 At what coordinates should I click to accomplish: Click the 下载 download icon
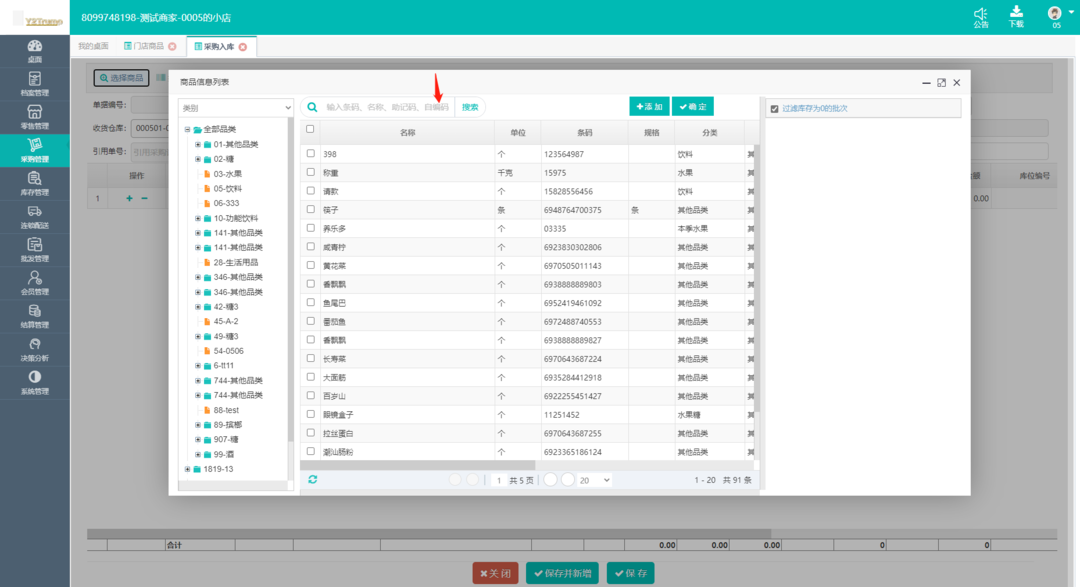(1016, 13)
